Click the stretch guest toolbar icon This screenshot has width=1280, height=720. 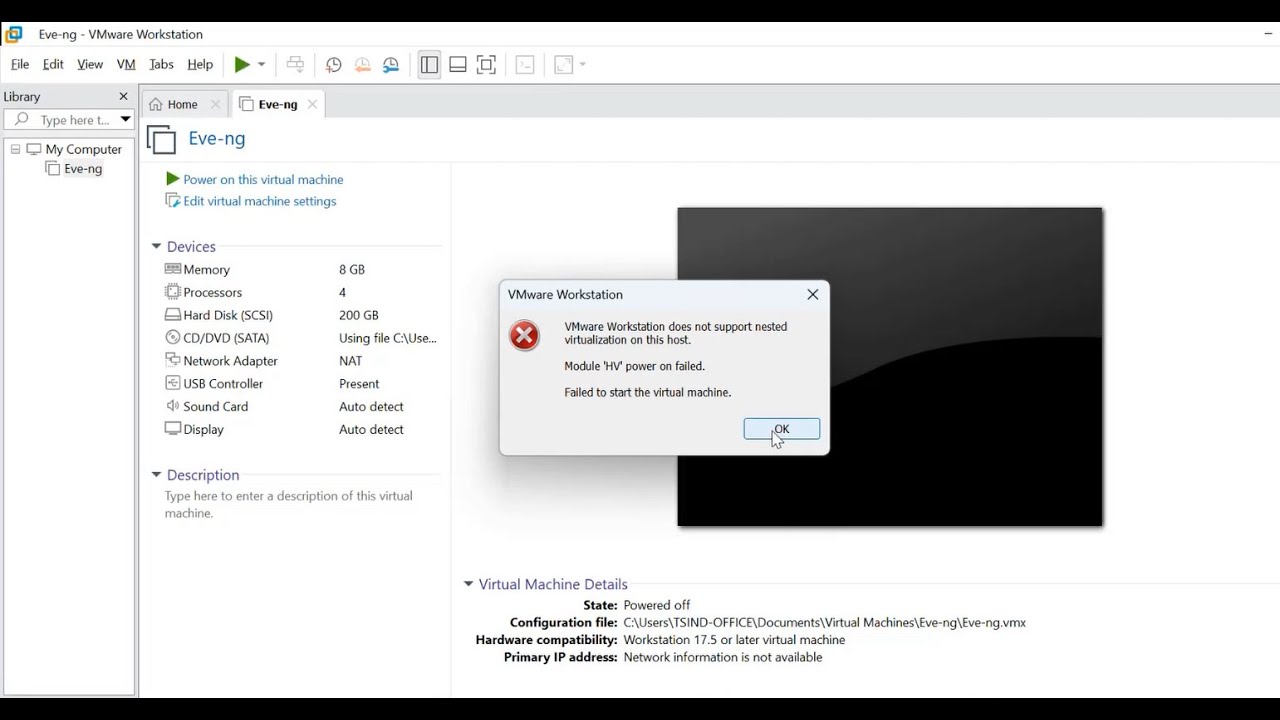(x=563, y=65)
